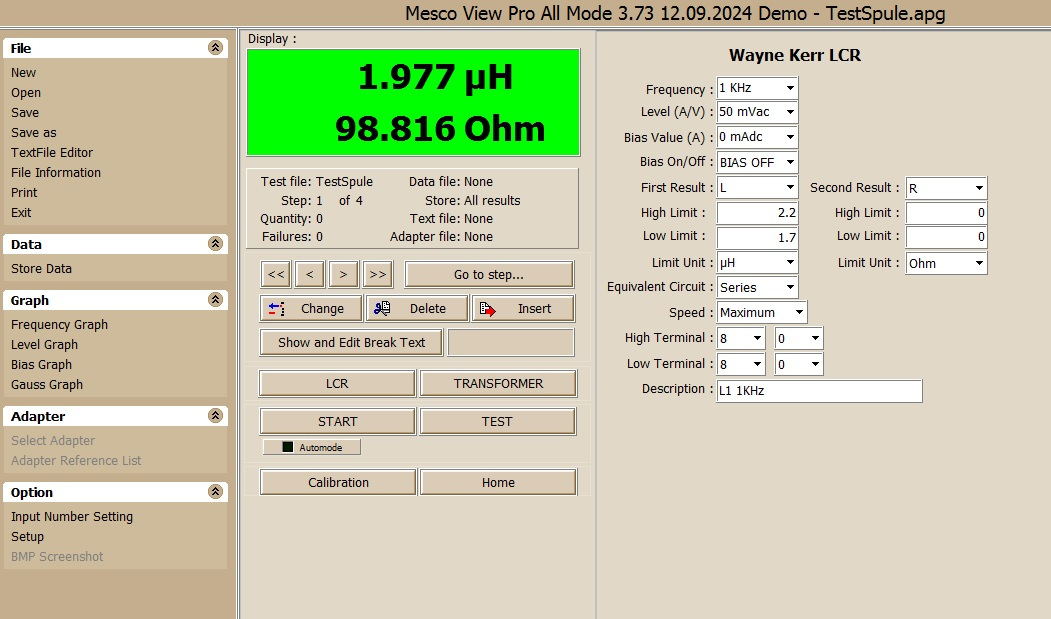The height and width of the screenshot is (619, 1051).
Task: Open the Speed dropdown
Action: 798,313
